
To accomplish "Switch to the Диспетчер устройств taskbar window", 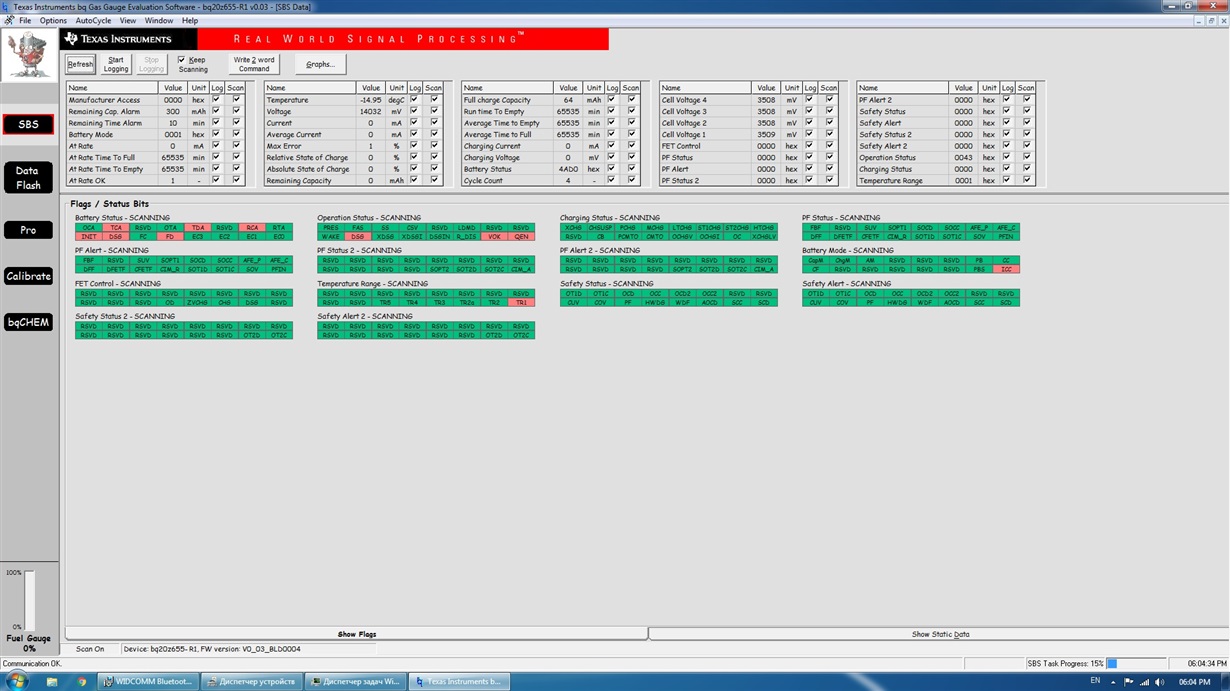I will click(x=250, y=682).
